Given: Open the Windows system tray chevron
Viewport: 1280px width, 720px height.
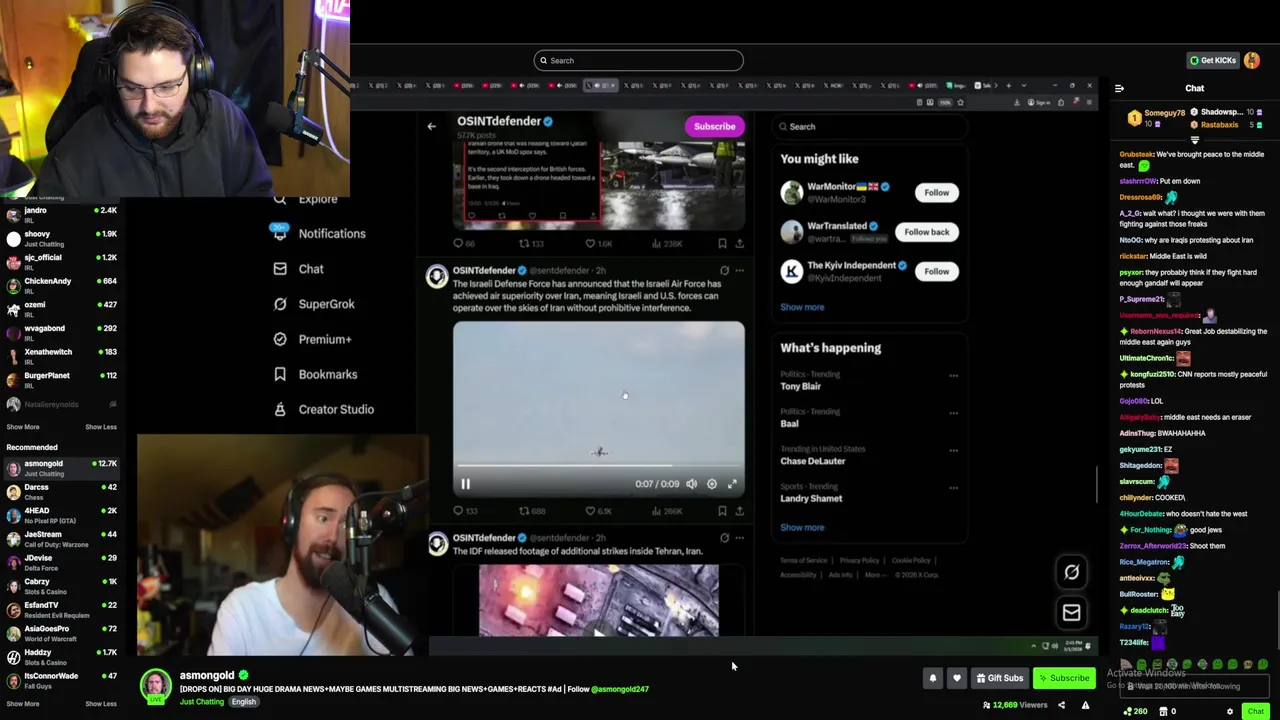Looking at the screenshot, I should (1033, 646).
